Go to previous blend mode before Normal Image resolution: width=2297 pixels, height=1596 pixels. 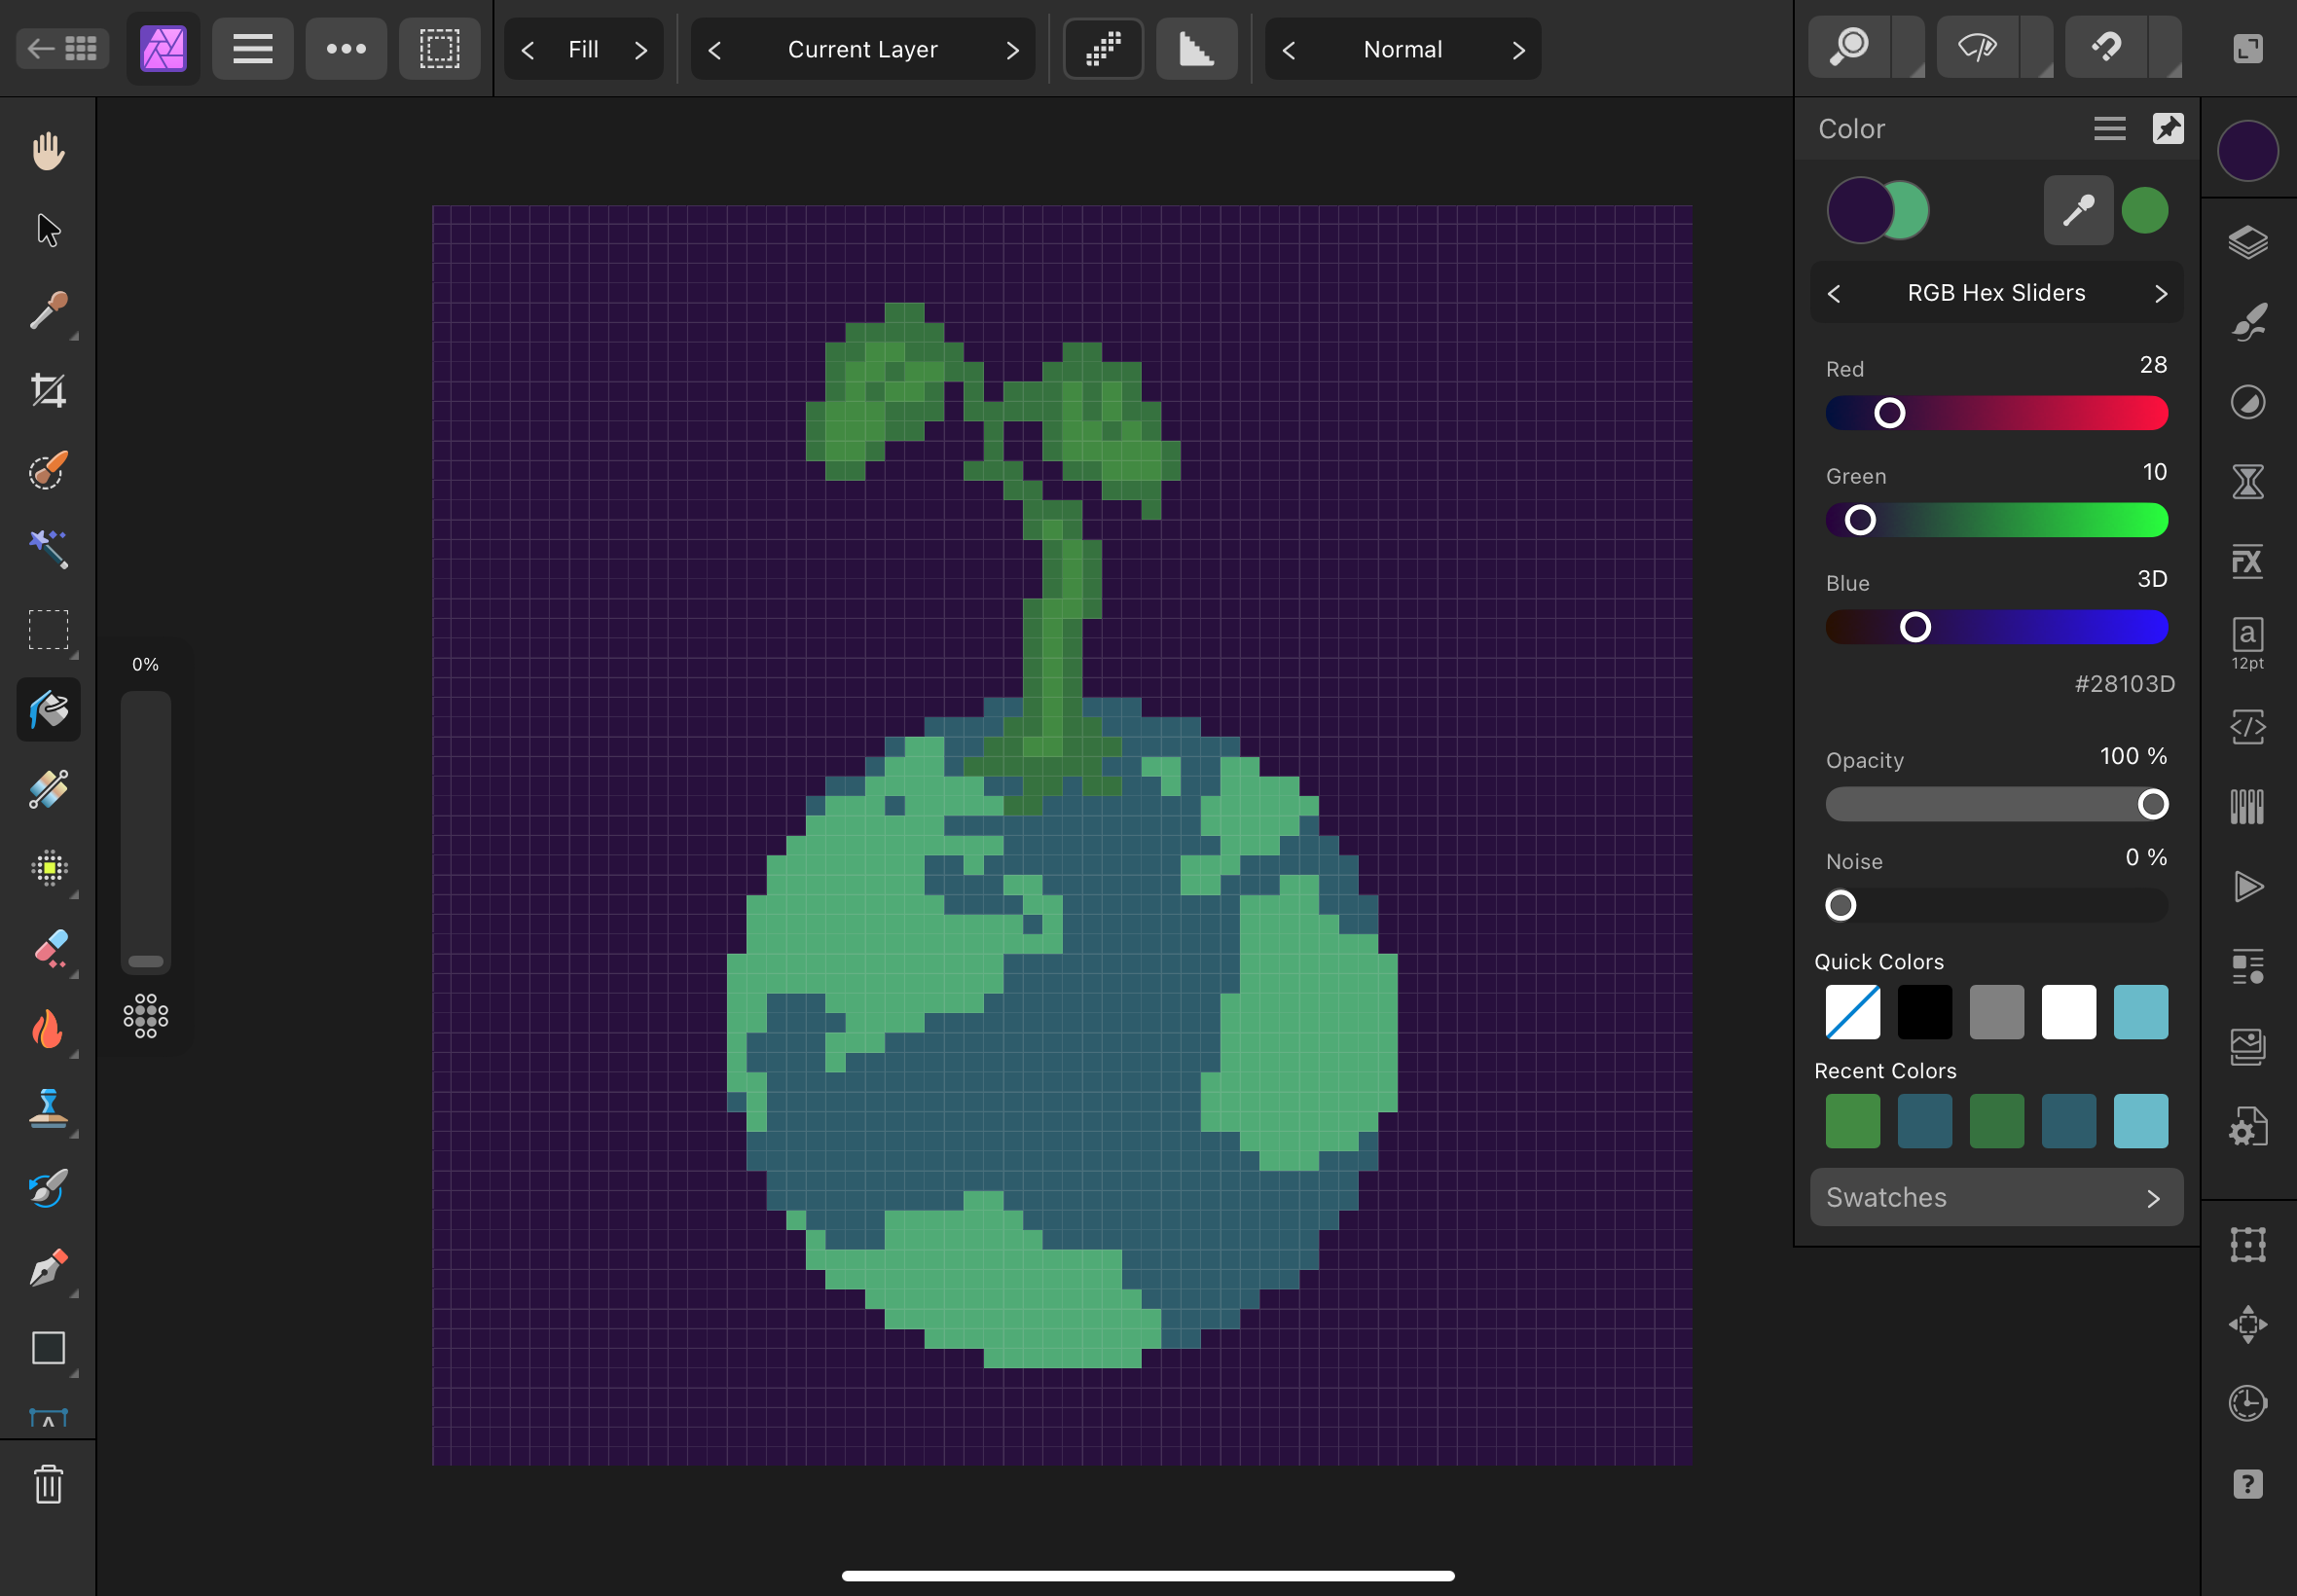pyautogui.click(x=1289, y=50)
